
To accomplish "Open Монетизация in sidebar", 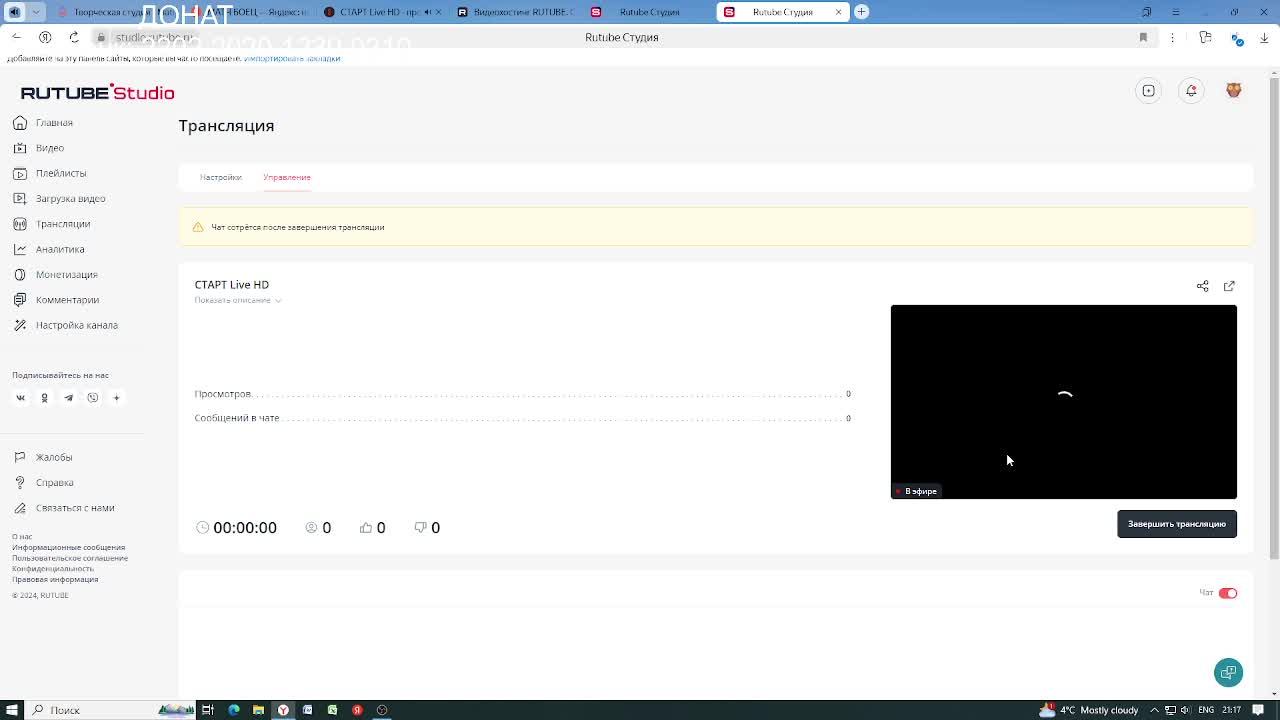I will [55, 275].
